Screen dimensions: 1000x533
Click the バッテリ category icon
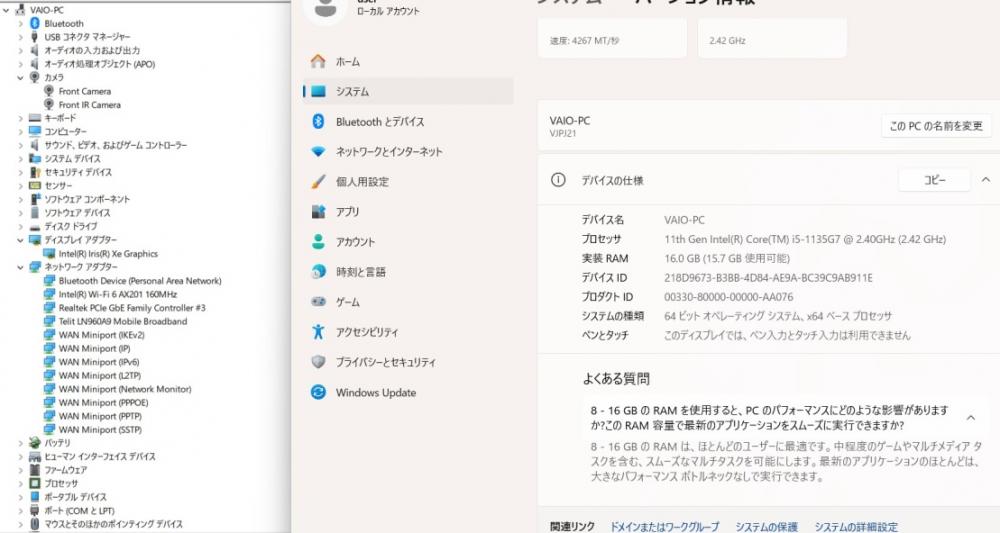coord(35,442)
